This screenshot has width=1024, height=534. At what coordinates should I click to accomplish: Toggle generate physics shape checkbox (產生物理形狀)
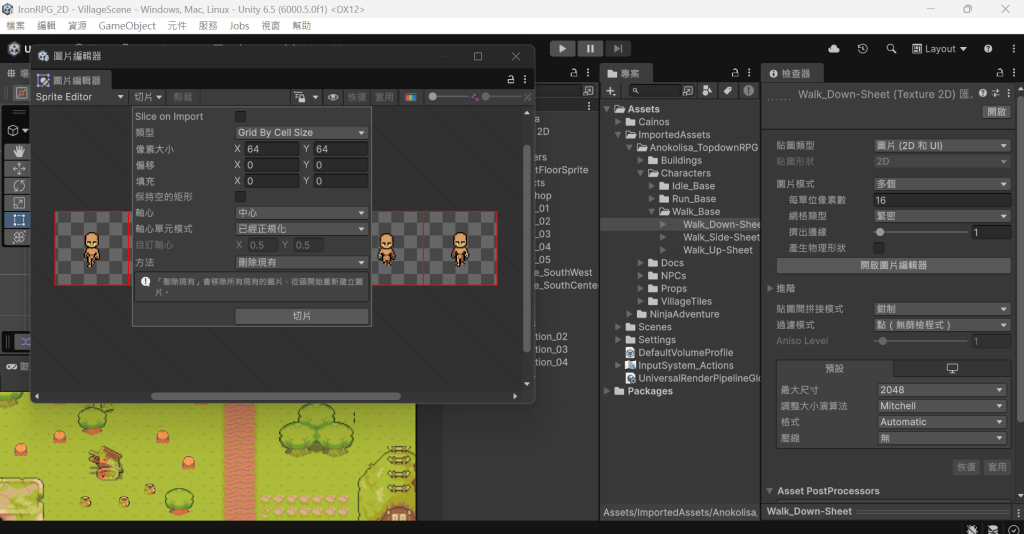(x=879, y=248)
